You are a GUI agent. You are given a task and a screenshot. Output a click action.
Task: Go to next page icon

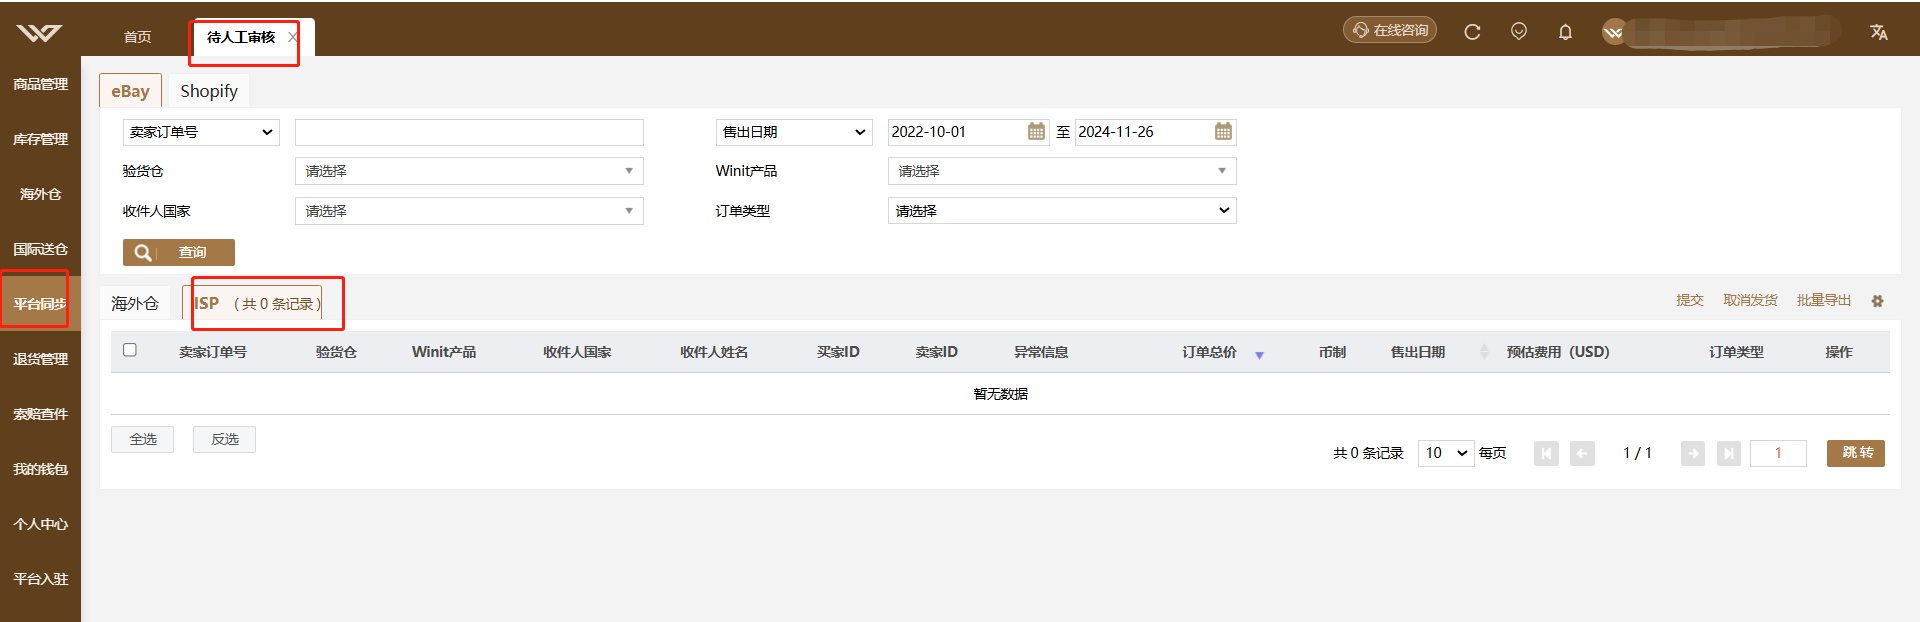1693,454
